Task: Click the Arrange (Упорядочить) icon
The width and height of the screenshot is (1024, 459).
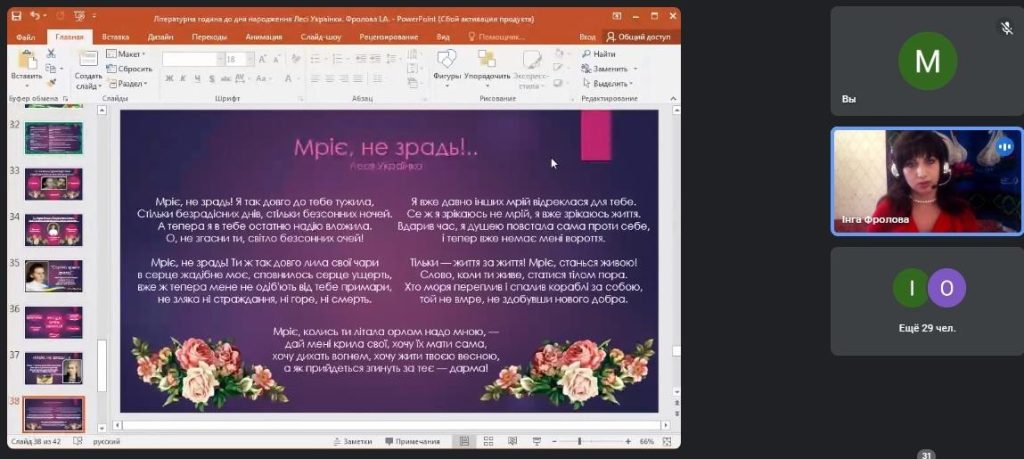Action: (x=487, y=62)
